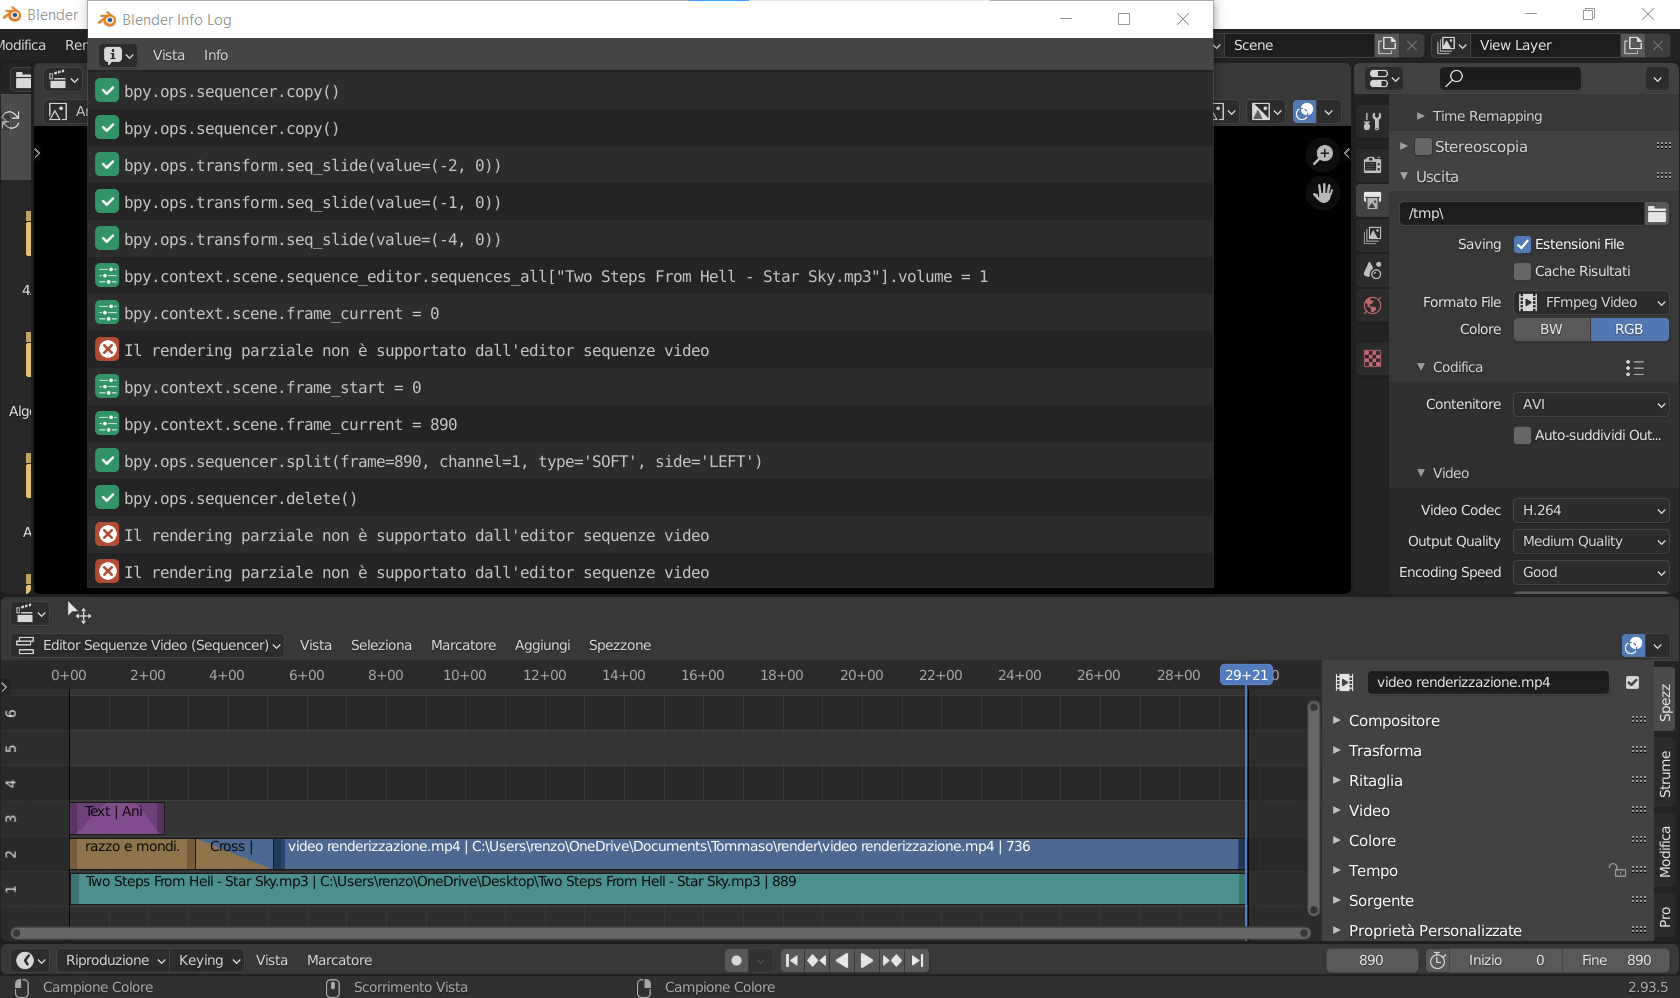Viewport: 1680px width, 998px height.
Task: Open Output Quality dropdown
Action: [1591, 541]
